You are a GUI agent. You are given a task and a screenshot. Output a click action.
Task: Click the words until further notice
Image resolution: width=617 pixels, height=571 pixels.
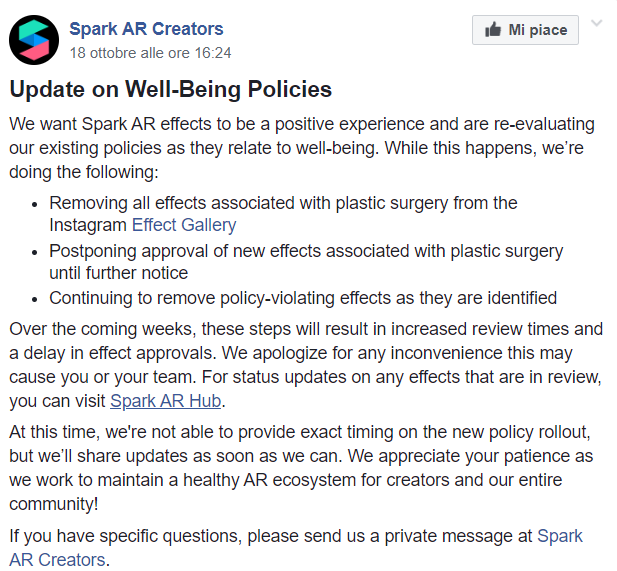pos(118,273)
